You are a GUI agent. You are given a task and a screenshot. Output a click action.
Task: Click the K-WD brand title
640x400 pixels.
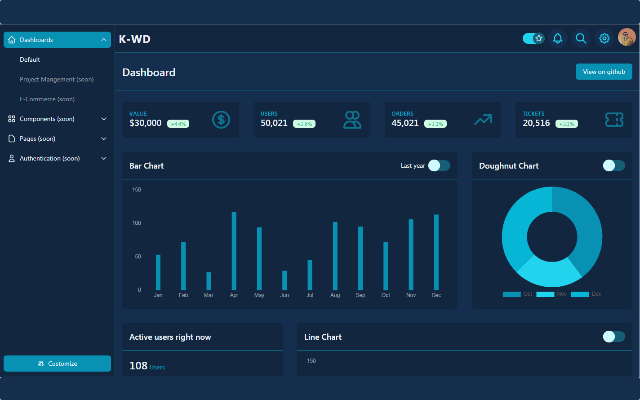(x=134, y=39)
